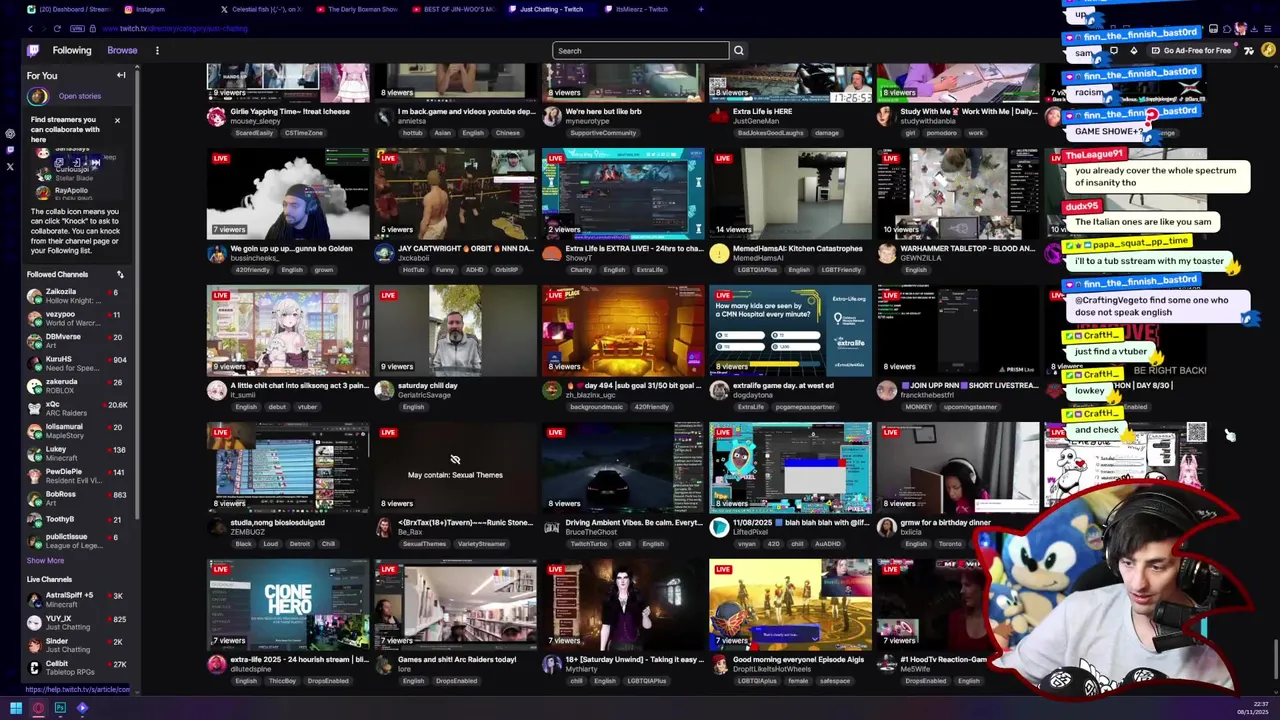The image size is (1280, 720).
Task: Click the LiftedPixel channel avatar
Action: tap(719, 527)
